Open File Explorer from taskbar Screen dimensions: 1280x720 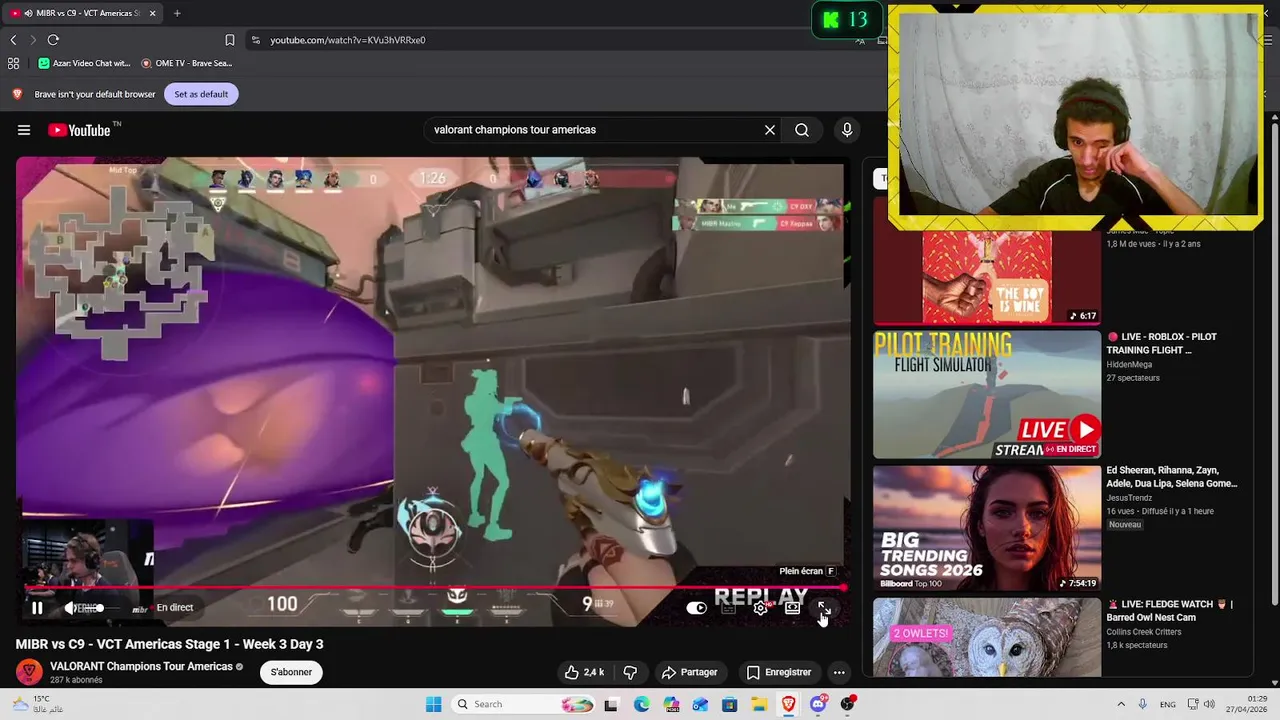[759, 704]
